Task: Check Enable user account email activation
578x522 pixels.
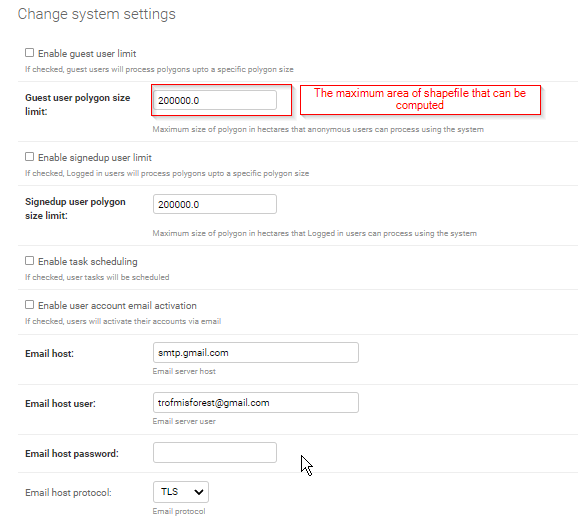Action: pyautogui.click(x=29, y=304)
